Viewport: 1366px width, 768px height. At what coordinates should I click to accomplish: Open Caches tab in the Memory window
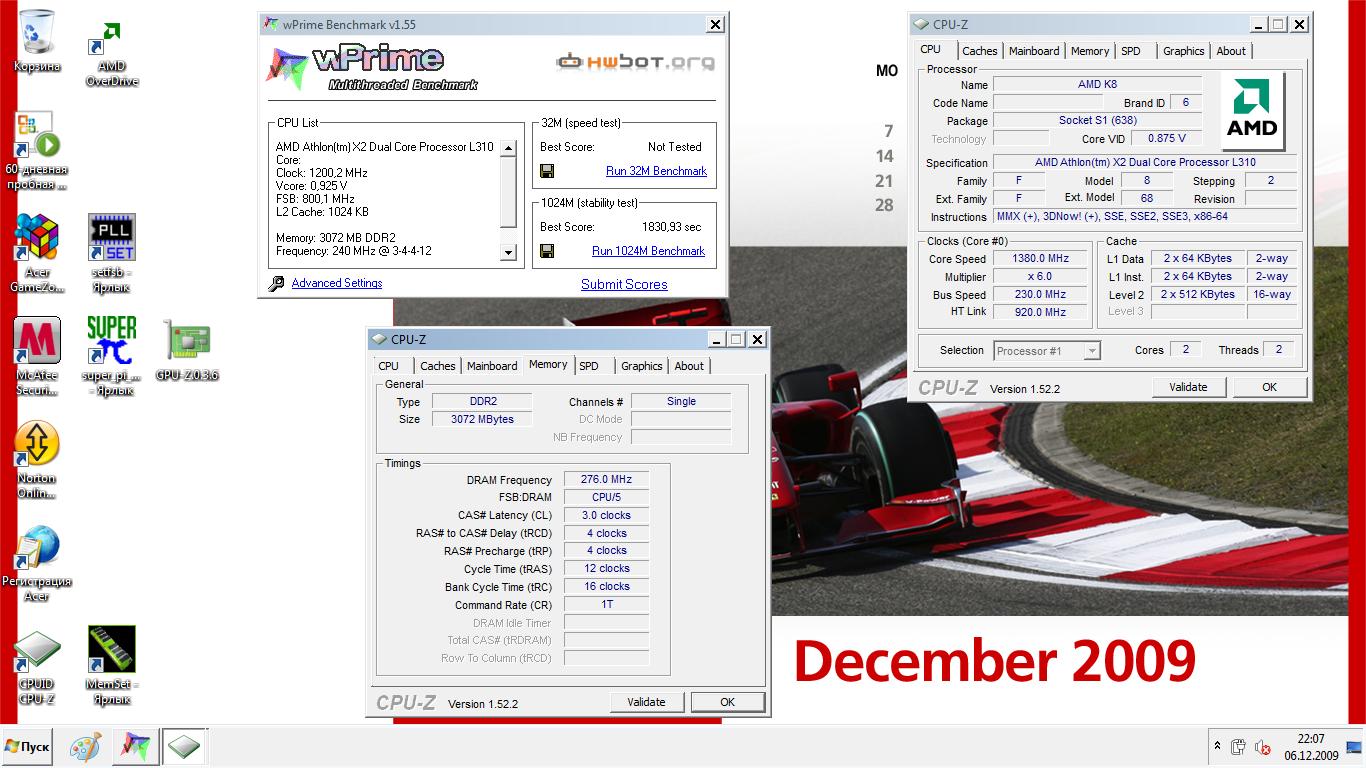[x=438, y=366]
